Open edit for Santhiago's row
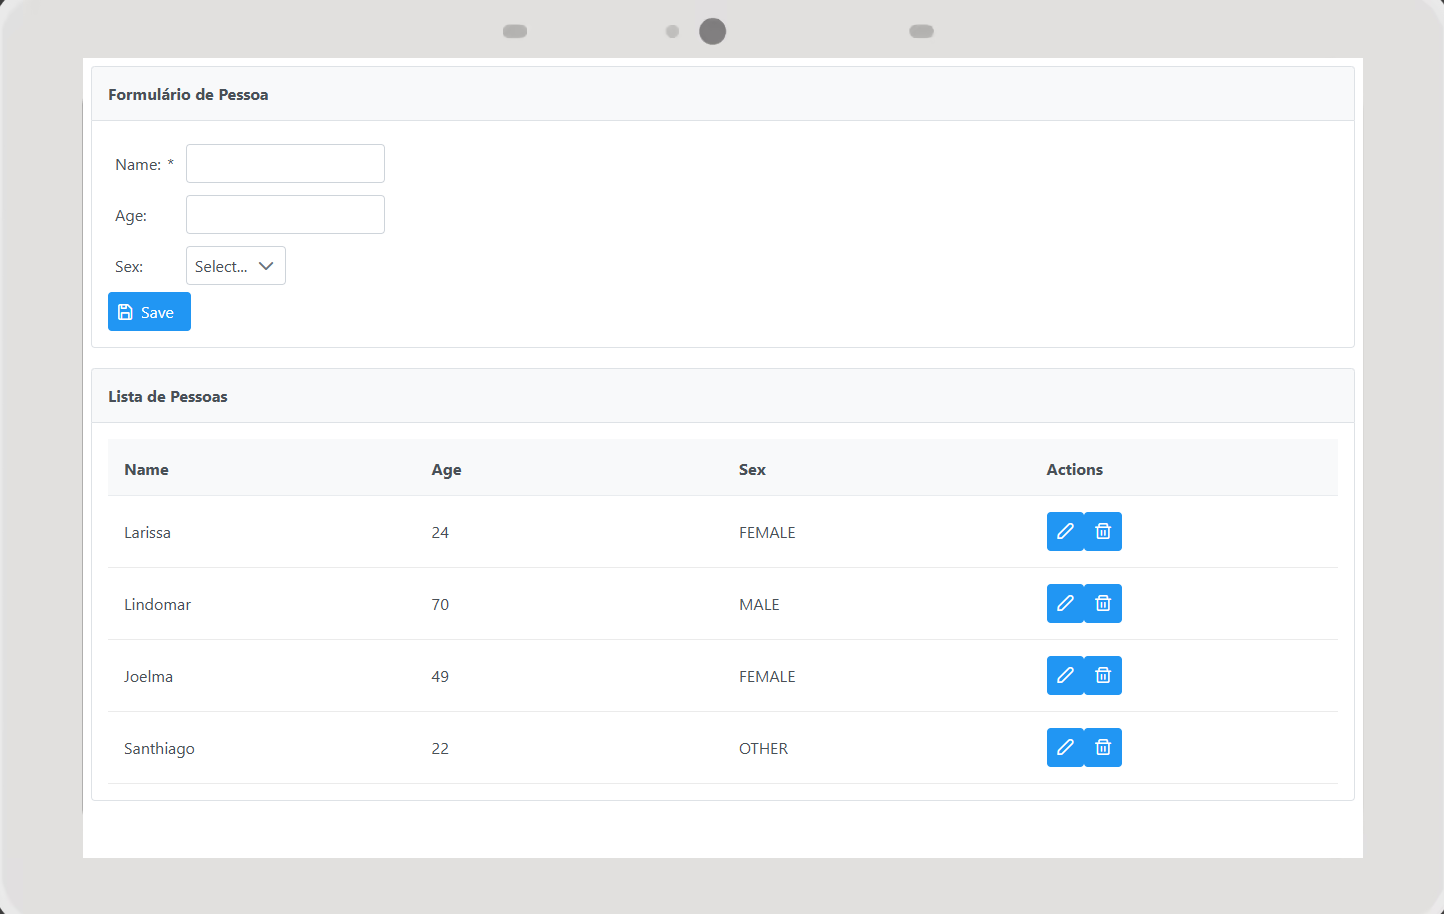This screenshot has height=914, width=1444. point(1065,748)
